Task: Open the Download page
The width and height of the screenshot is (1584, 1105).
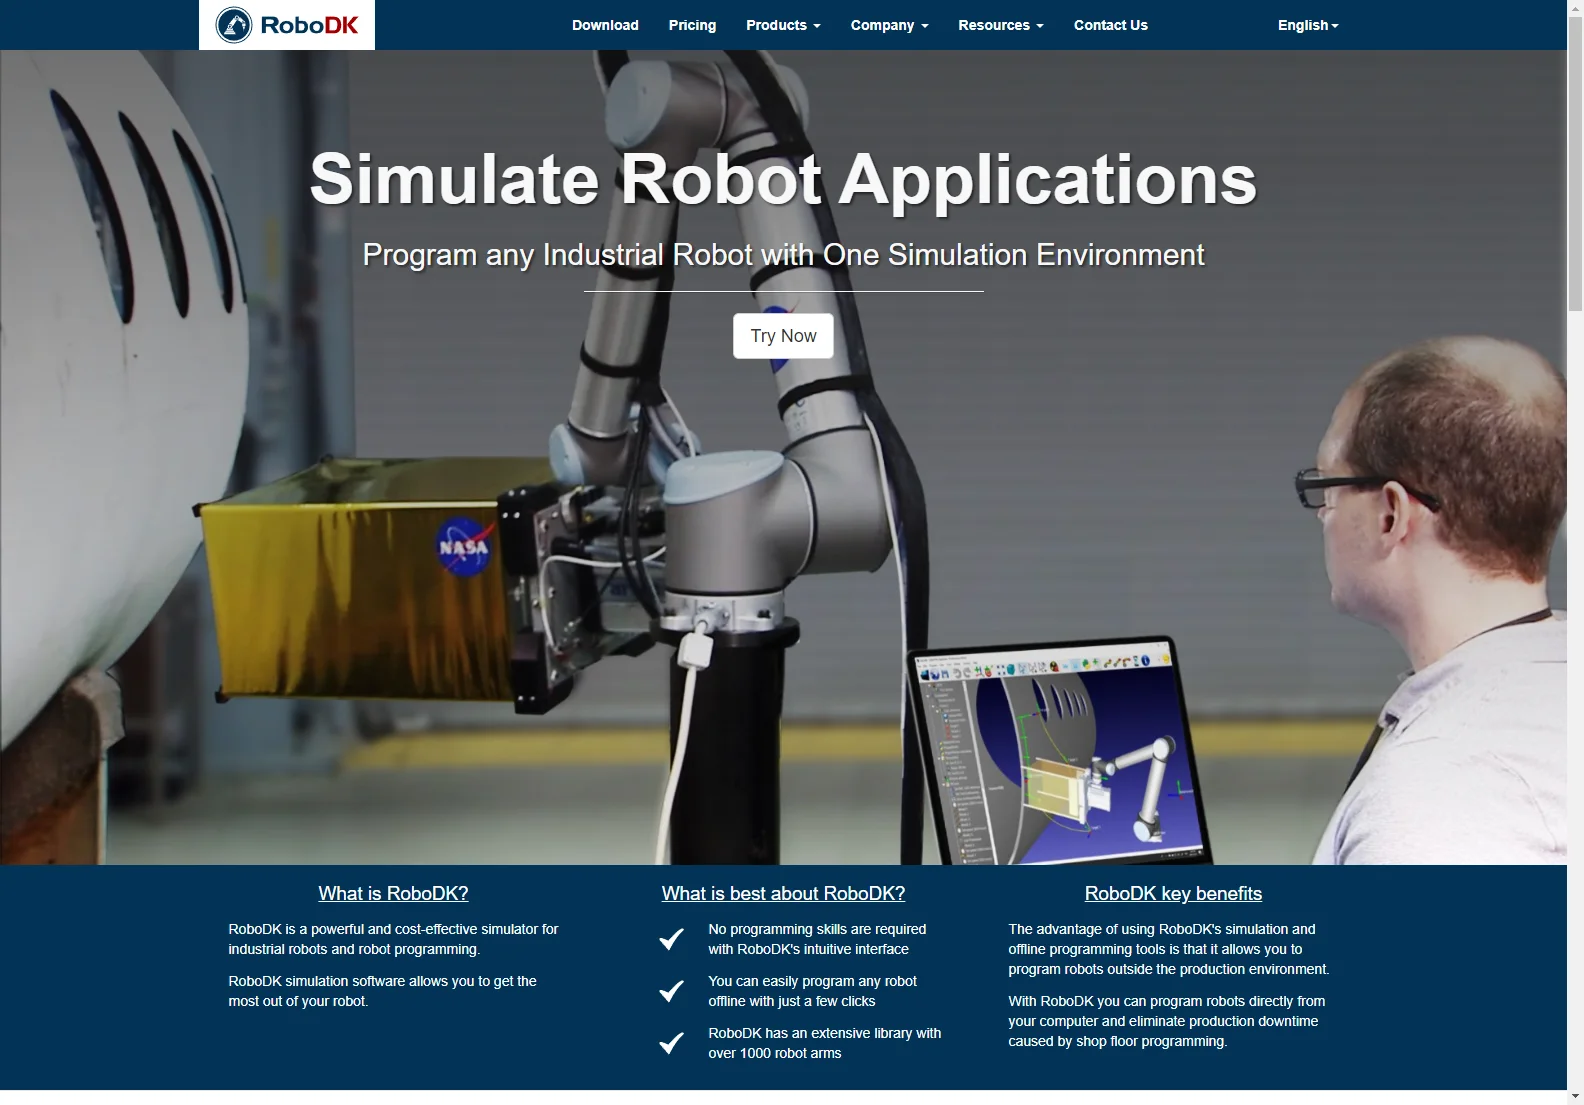Action: 605,25
